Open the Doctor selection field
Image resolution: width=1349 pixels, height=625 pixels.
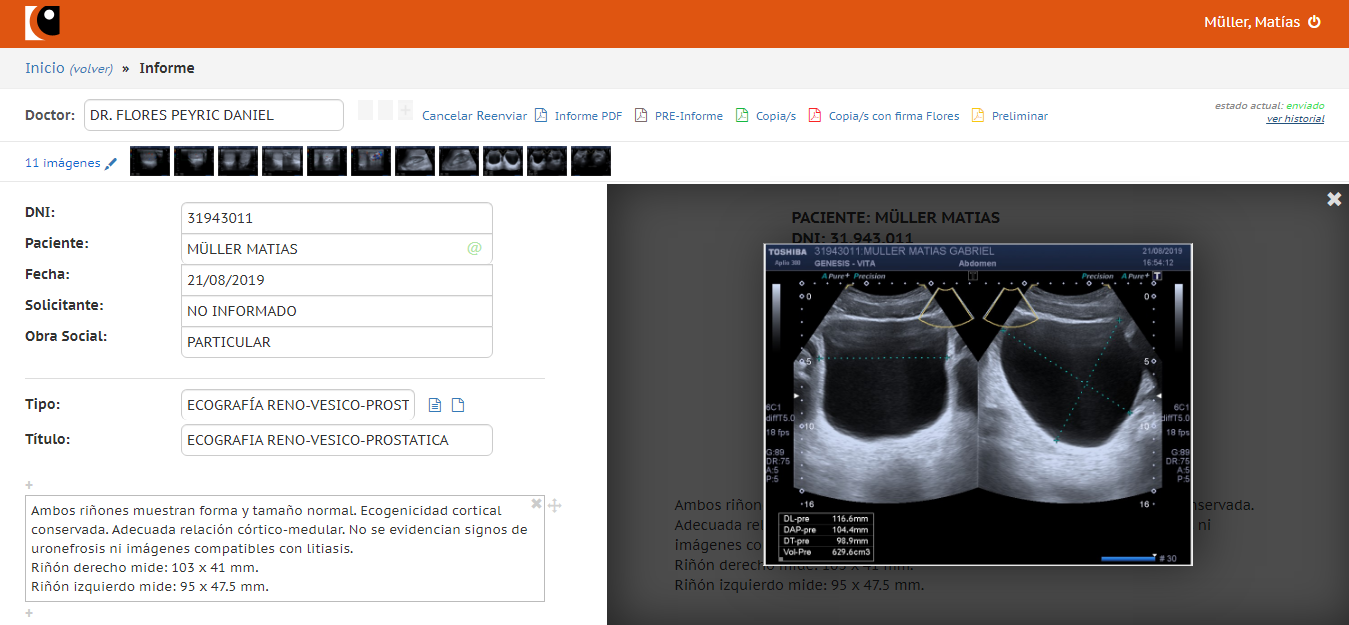point(214,115)
